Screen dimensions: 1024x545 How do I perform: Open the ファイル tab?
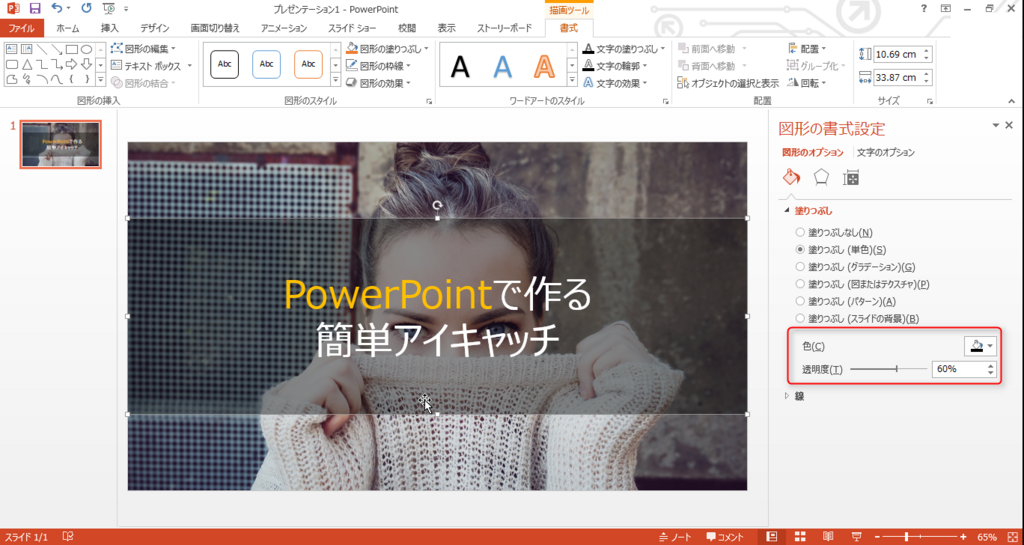pyautogui.click(x=22, y=28)
